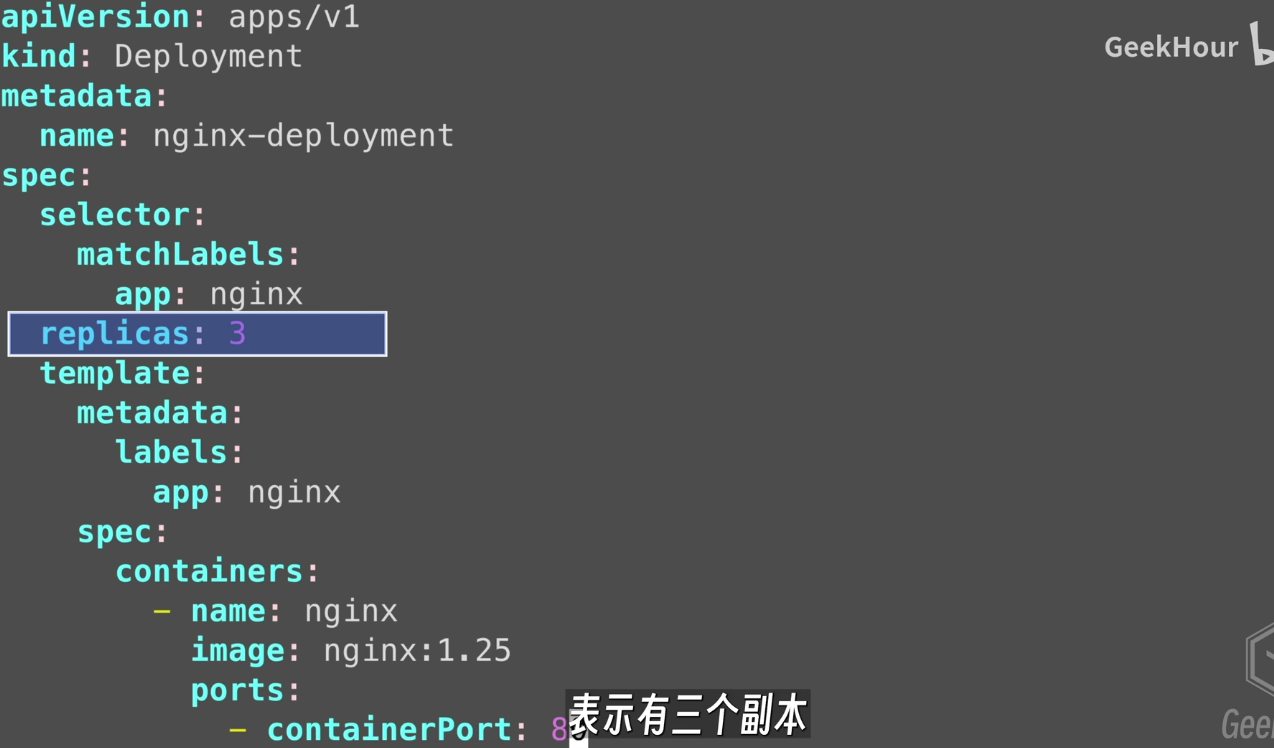Click the GeekHour watermark logo
Screen dimensions: 1274x748
pyautogui.click(x=1171, y=47)
